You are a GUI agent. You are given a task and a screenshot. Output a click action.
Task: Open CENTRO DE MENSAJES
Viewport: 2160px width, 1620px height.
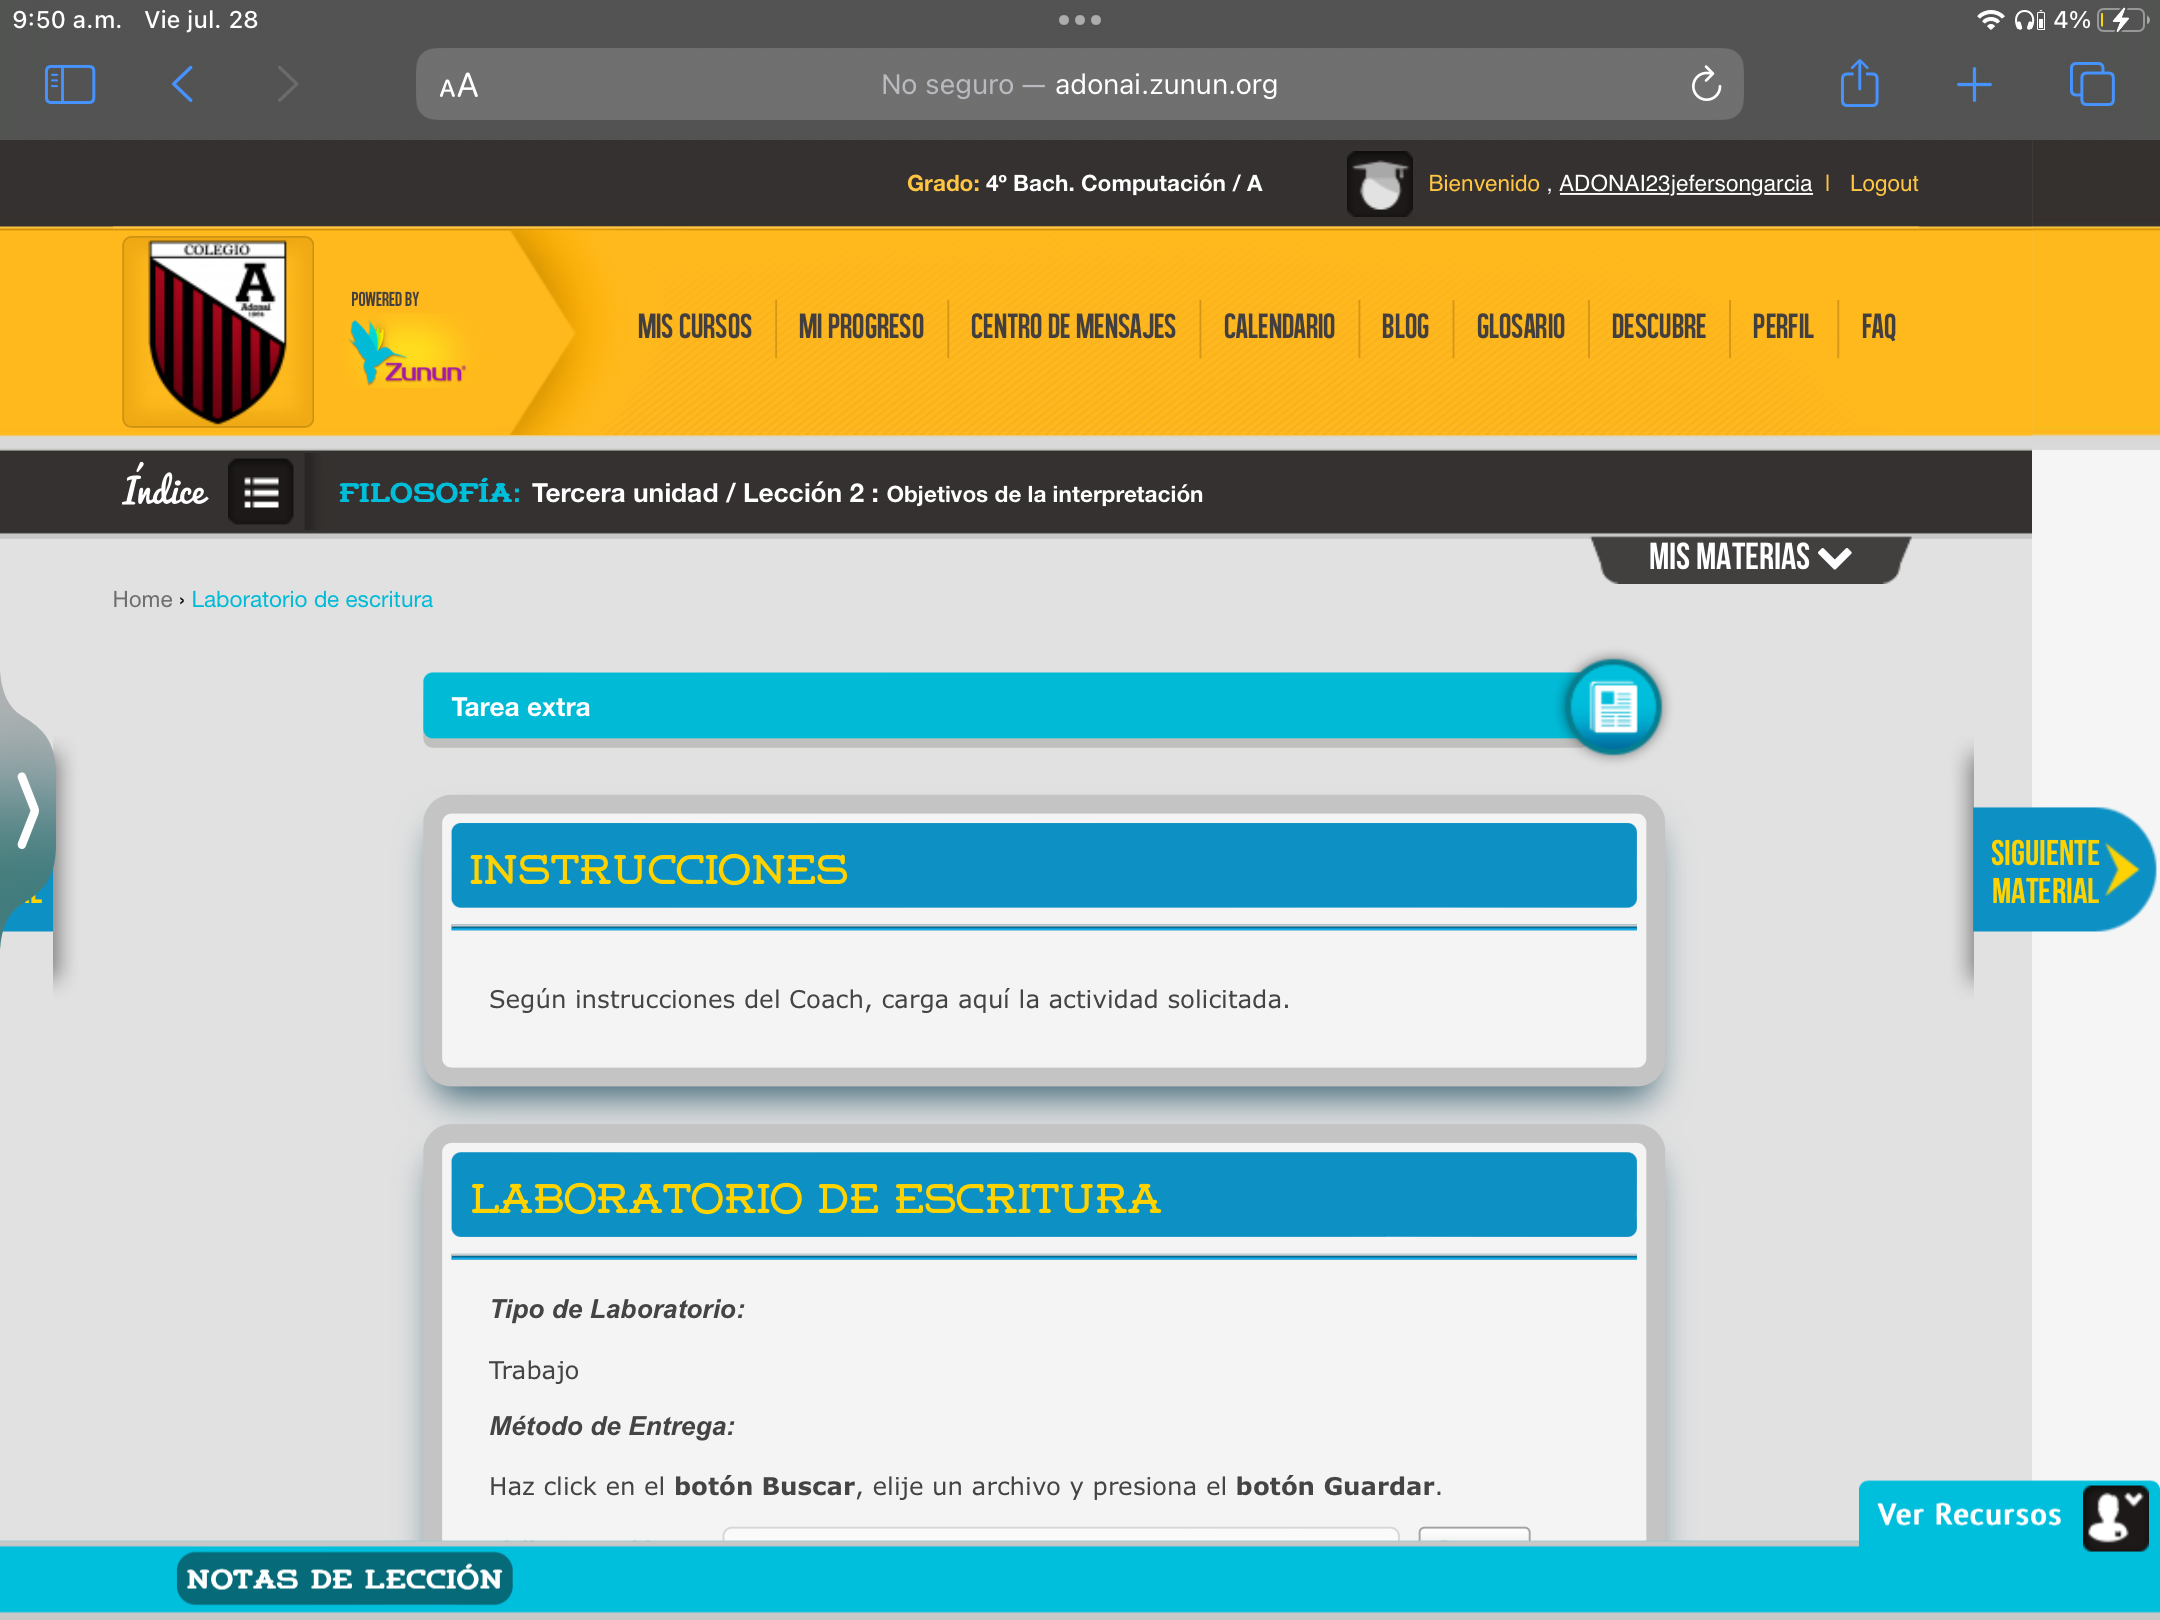click(1073, 327)
